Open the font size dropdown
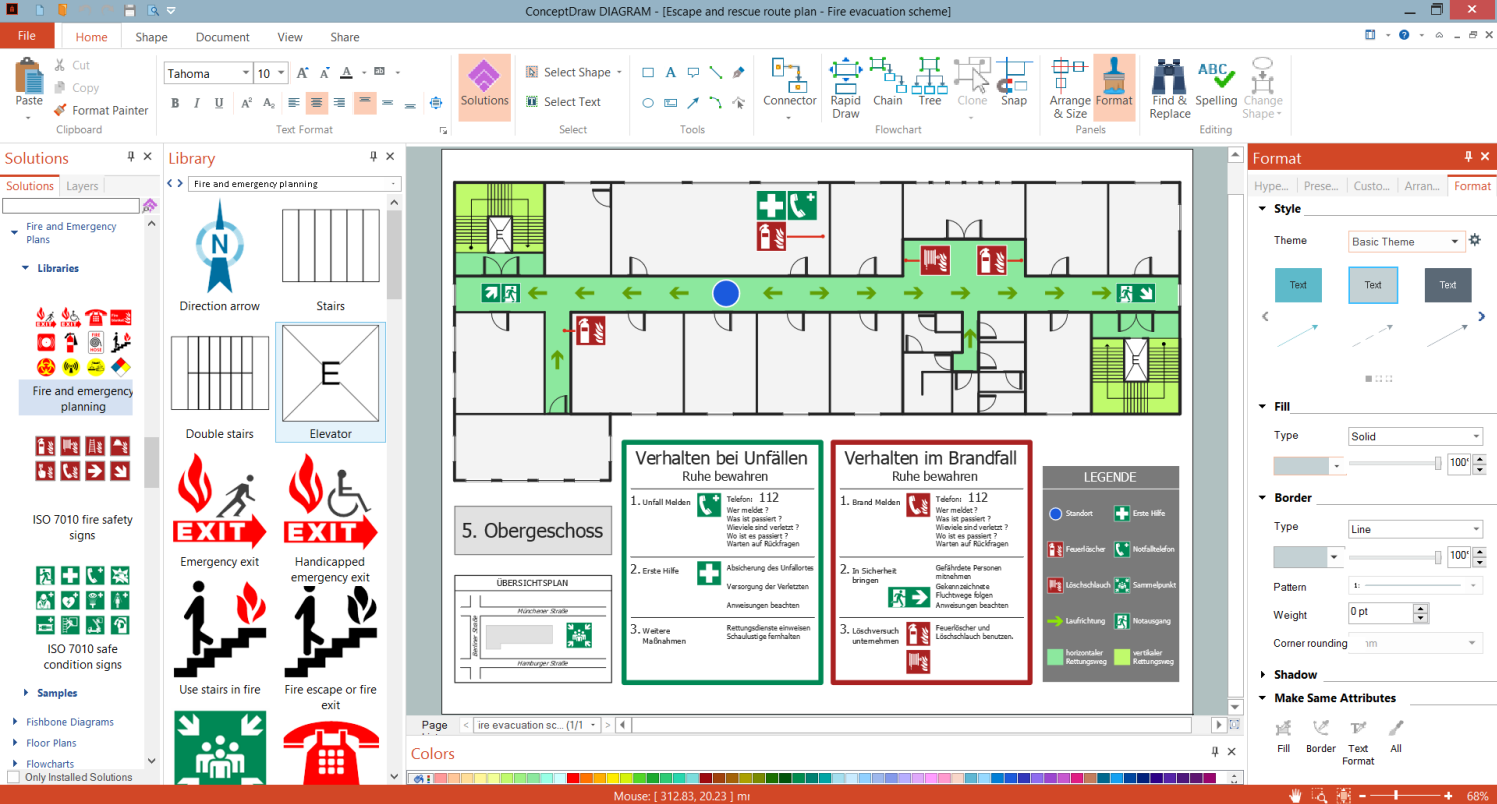The height and width of the screenshot is (804, 1497). click(282, 73)
